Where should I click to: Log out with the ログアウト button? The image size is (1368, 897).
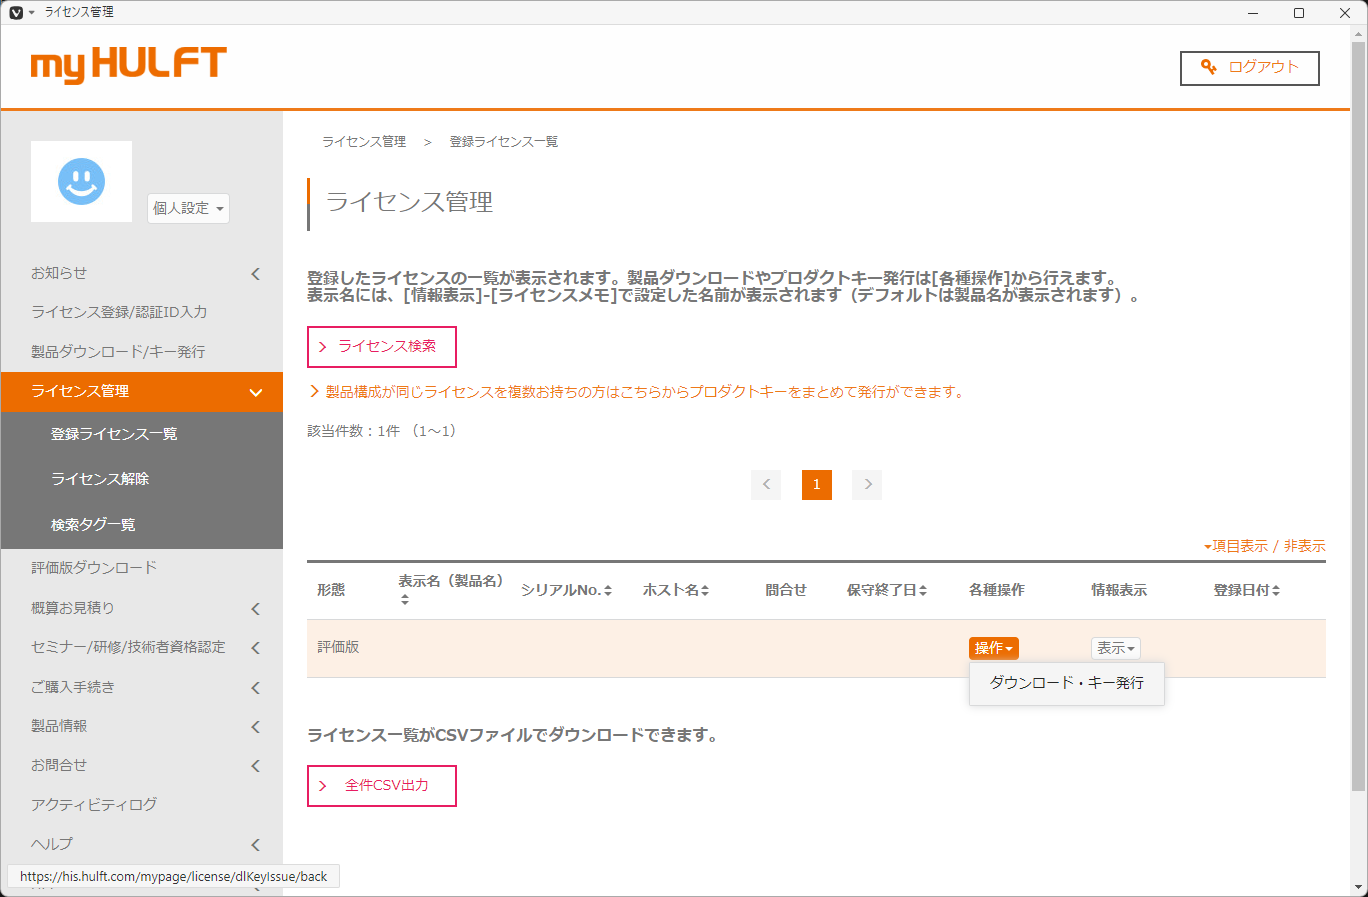(1250, 68)
